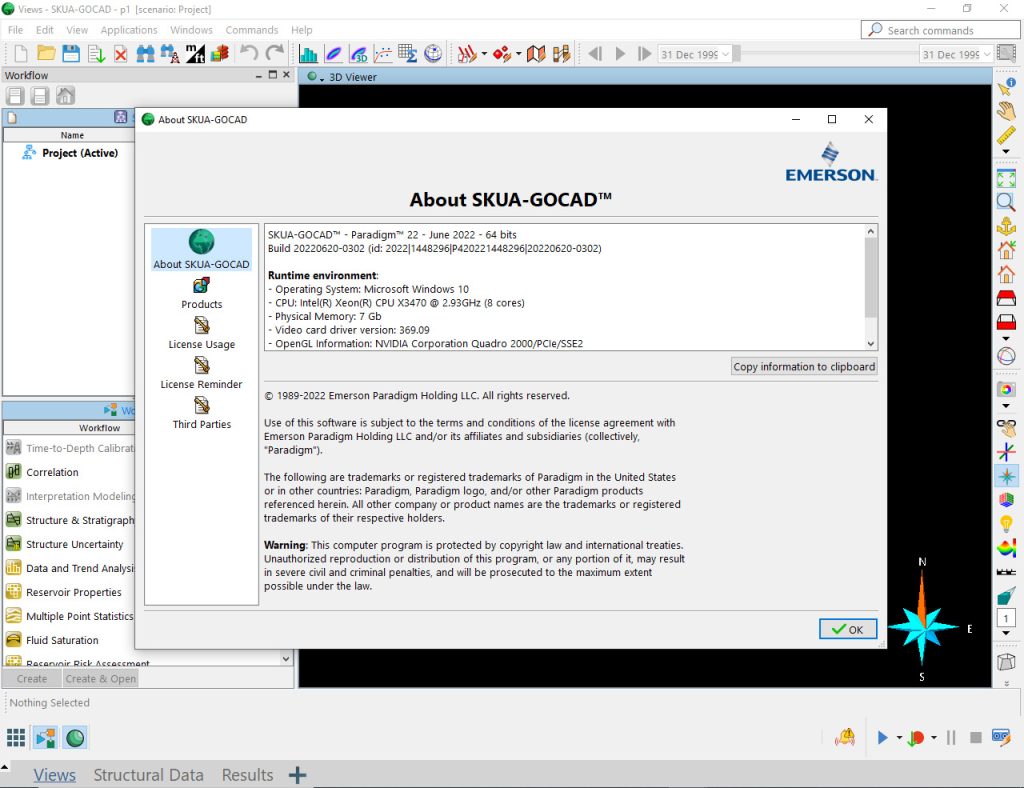The height and width of the screenshot is (788, 1024).
Task: Open the Applications menu
Action: [129, 30]
